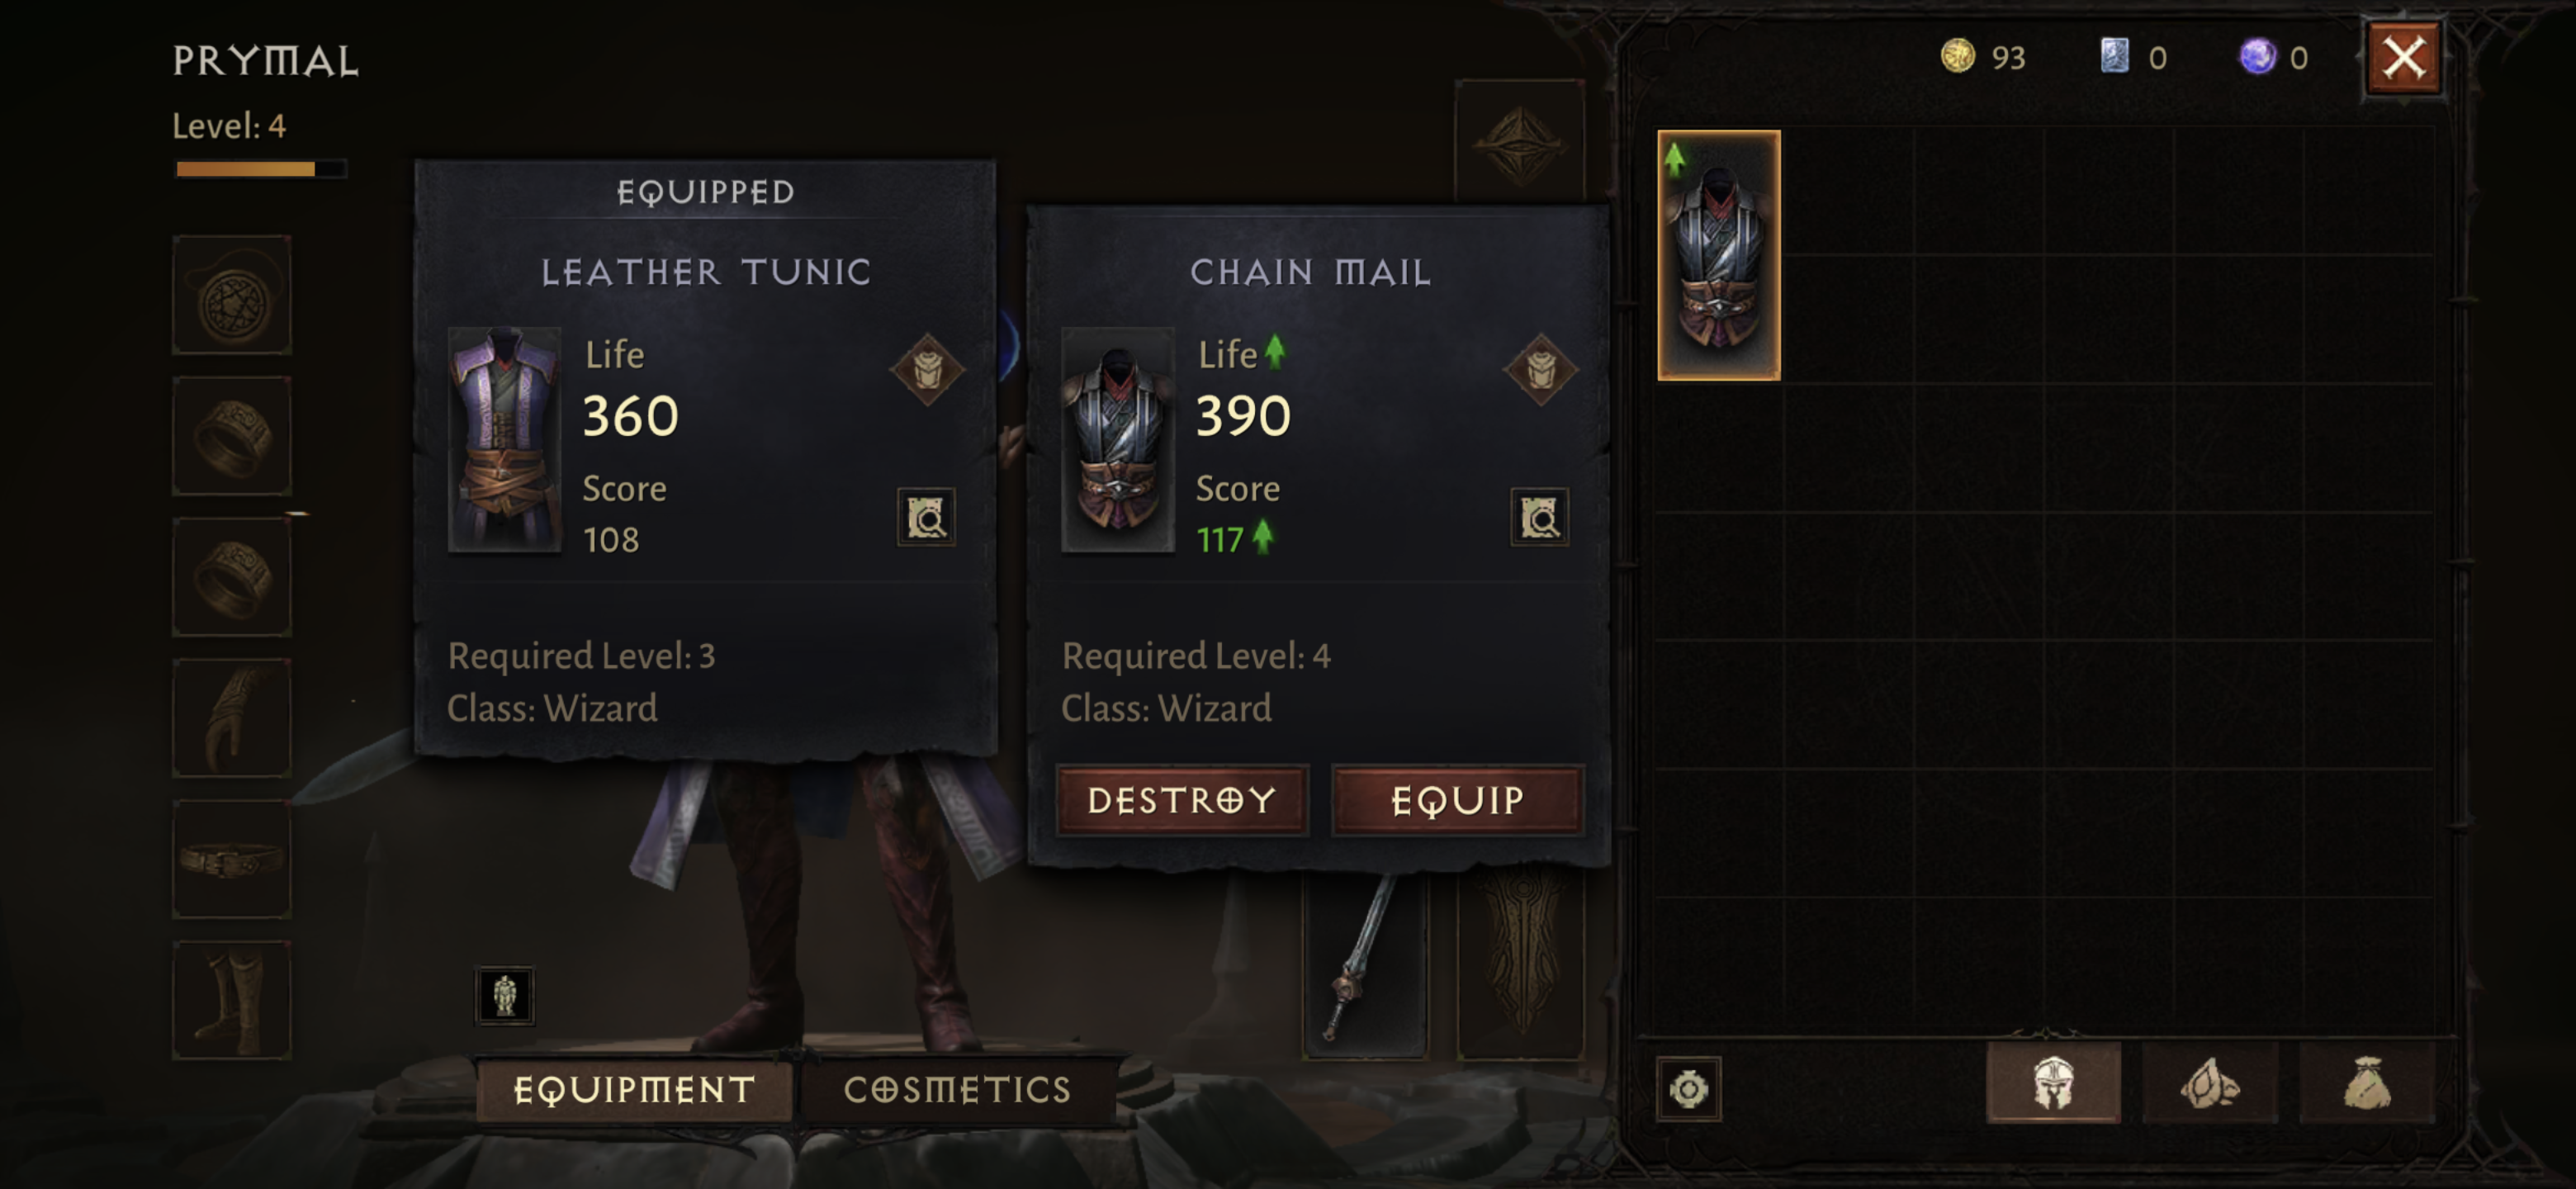Close the inventory with the X button
The image size is (2576, 1189).
click(2404, 58)
